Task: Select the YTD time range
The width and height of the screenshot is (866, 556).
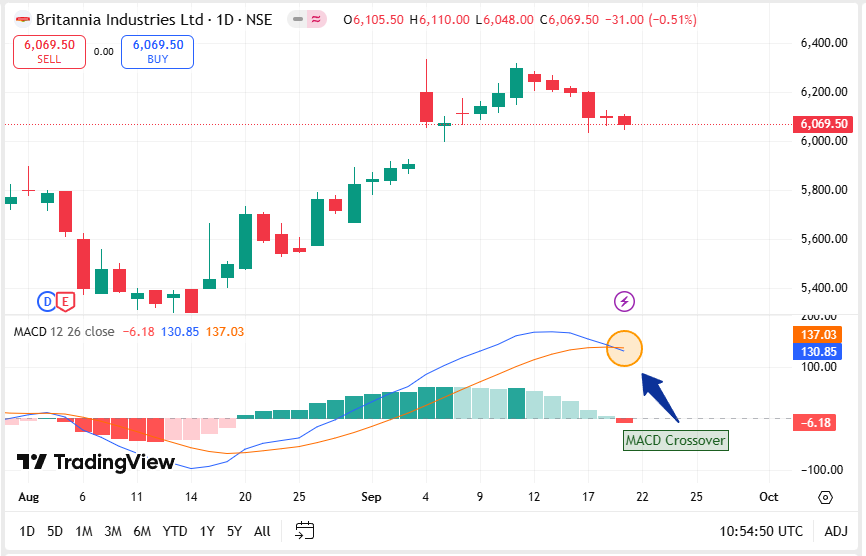Action: pos(175,531)
